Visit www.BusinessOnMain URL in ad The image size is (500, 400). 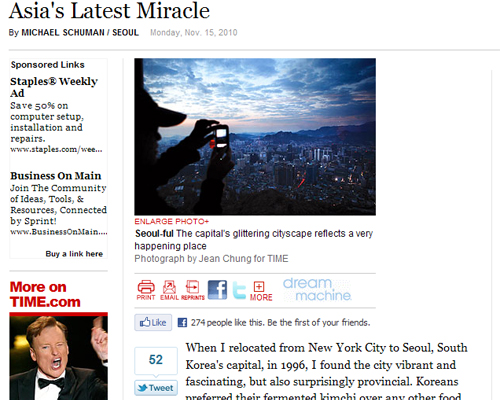point(59,232)
